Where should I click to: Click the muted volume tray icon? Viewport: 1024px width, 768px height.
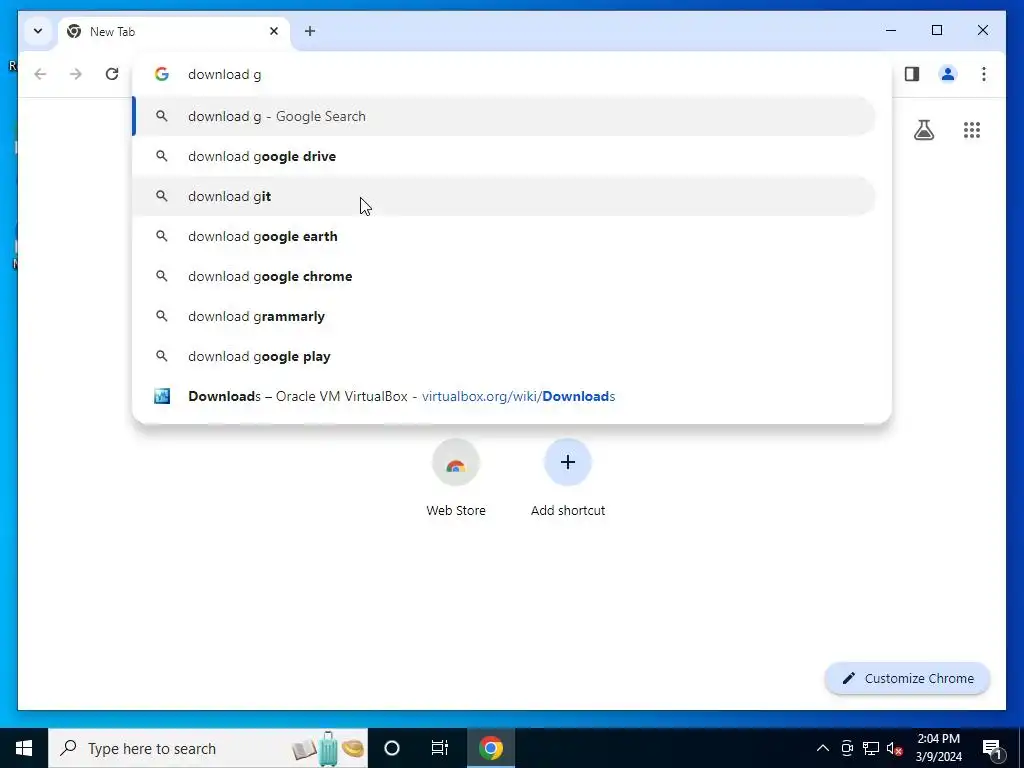(x=895, y=748)
